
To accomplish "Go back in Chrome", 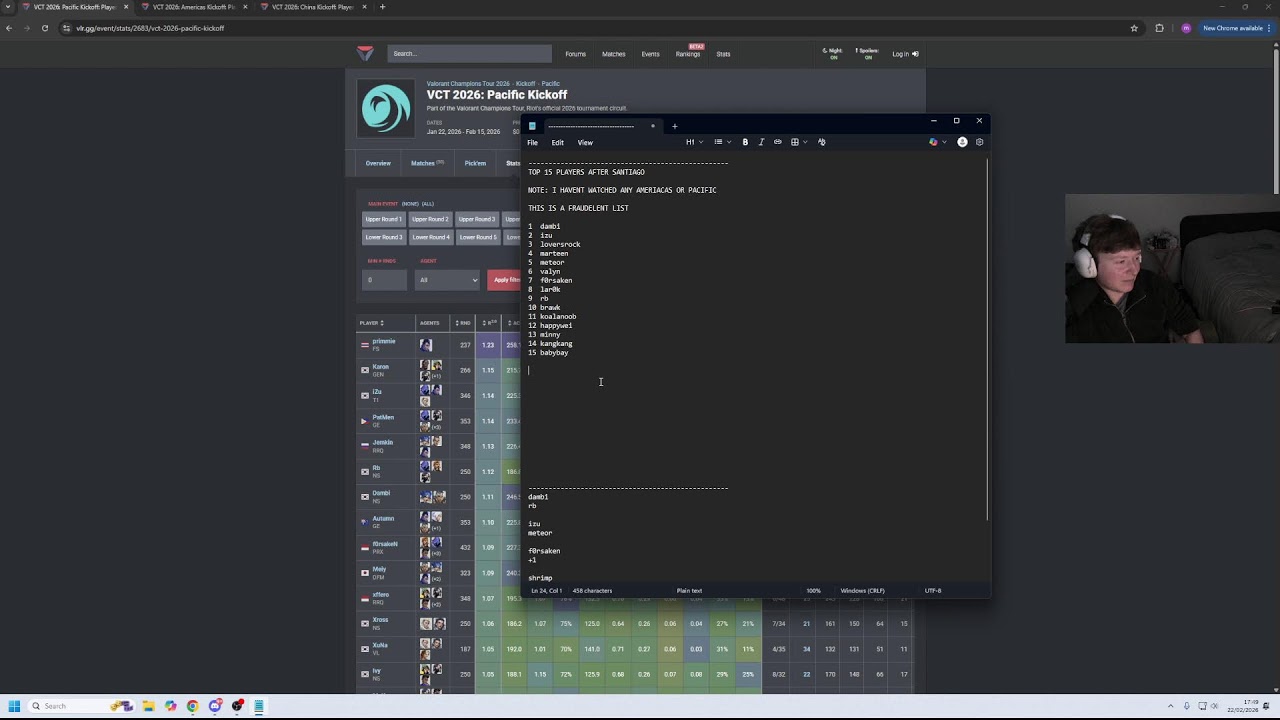I will [x=9, y=28].
